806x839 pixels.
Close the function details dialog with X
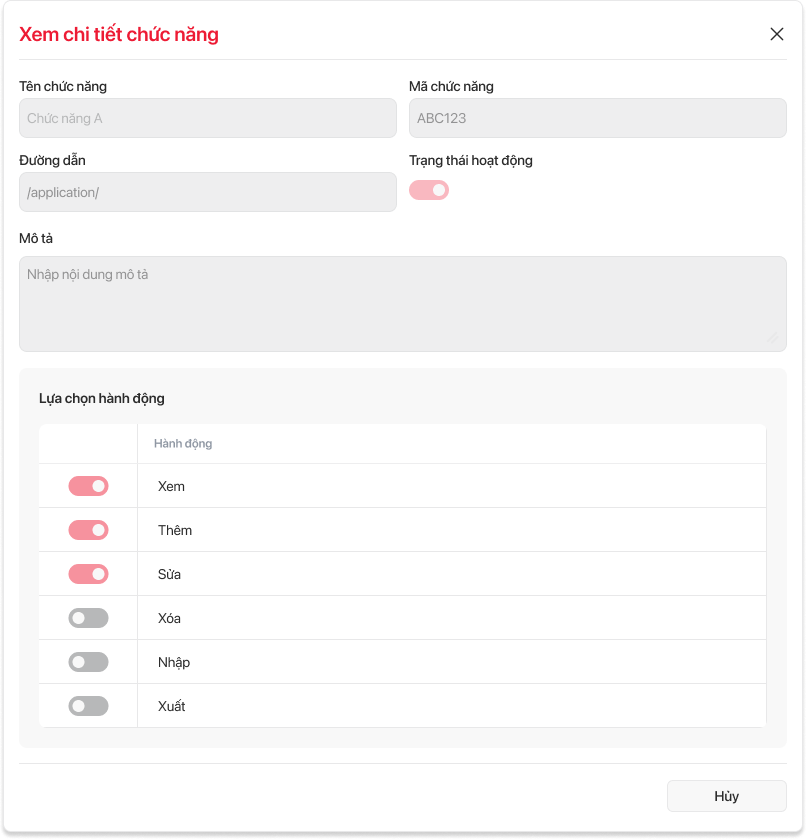(777, 34)
